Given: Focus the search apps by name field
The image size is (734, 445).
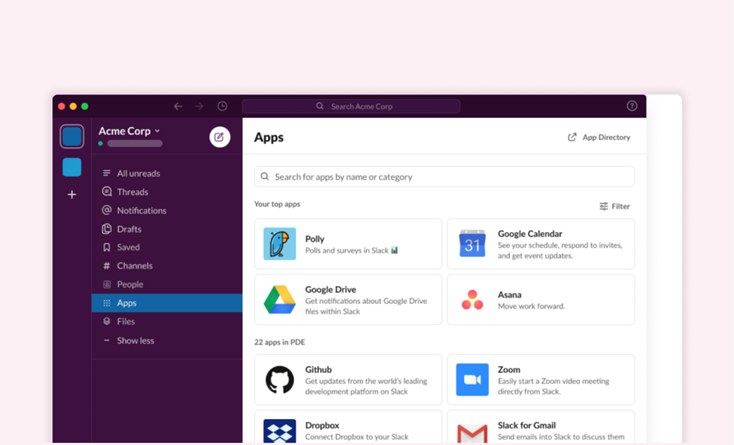Looking at the screenshot, I should [x=444, y=177].
